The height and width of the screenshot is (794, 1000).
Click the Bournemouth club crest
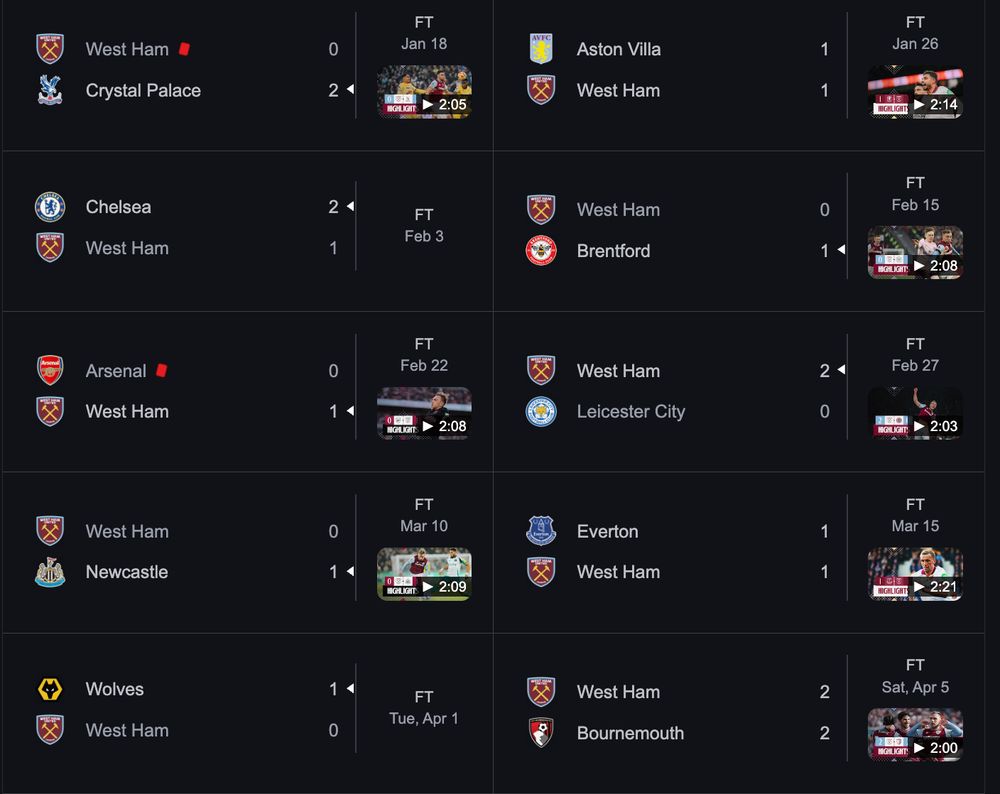click(x=541, y=733)
